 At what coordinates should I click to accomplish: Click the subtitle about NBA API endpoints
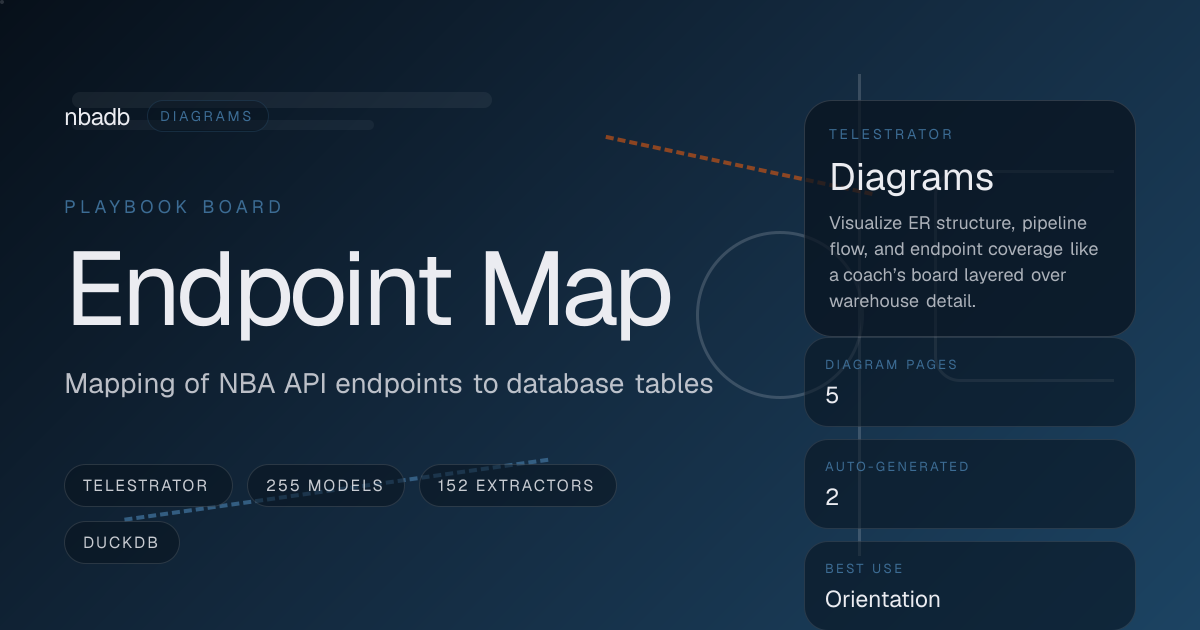click(x=389, y=384)
